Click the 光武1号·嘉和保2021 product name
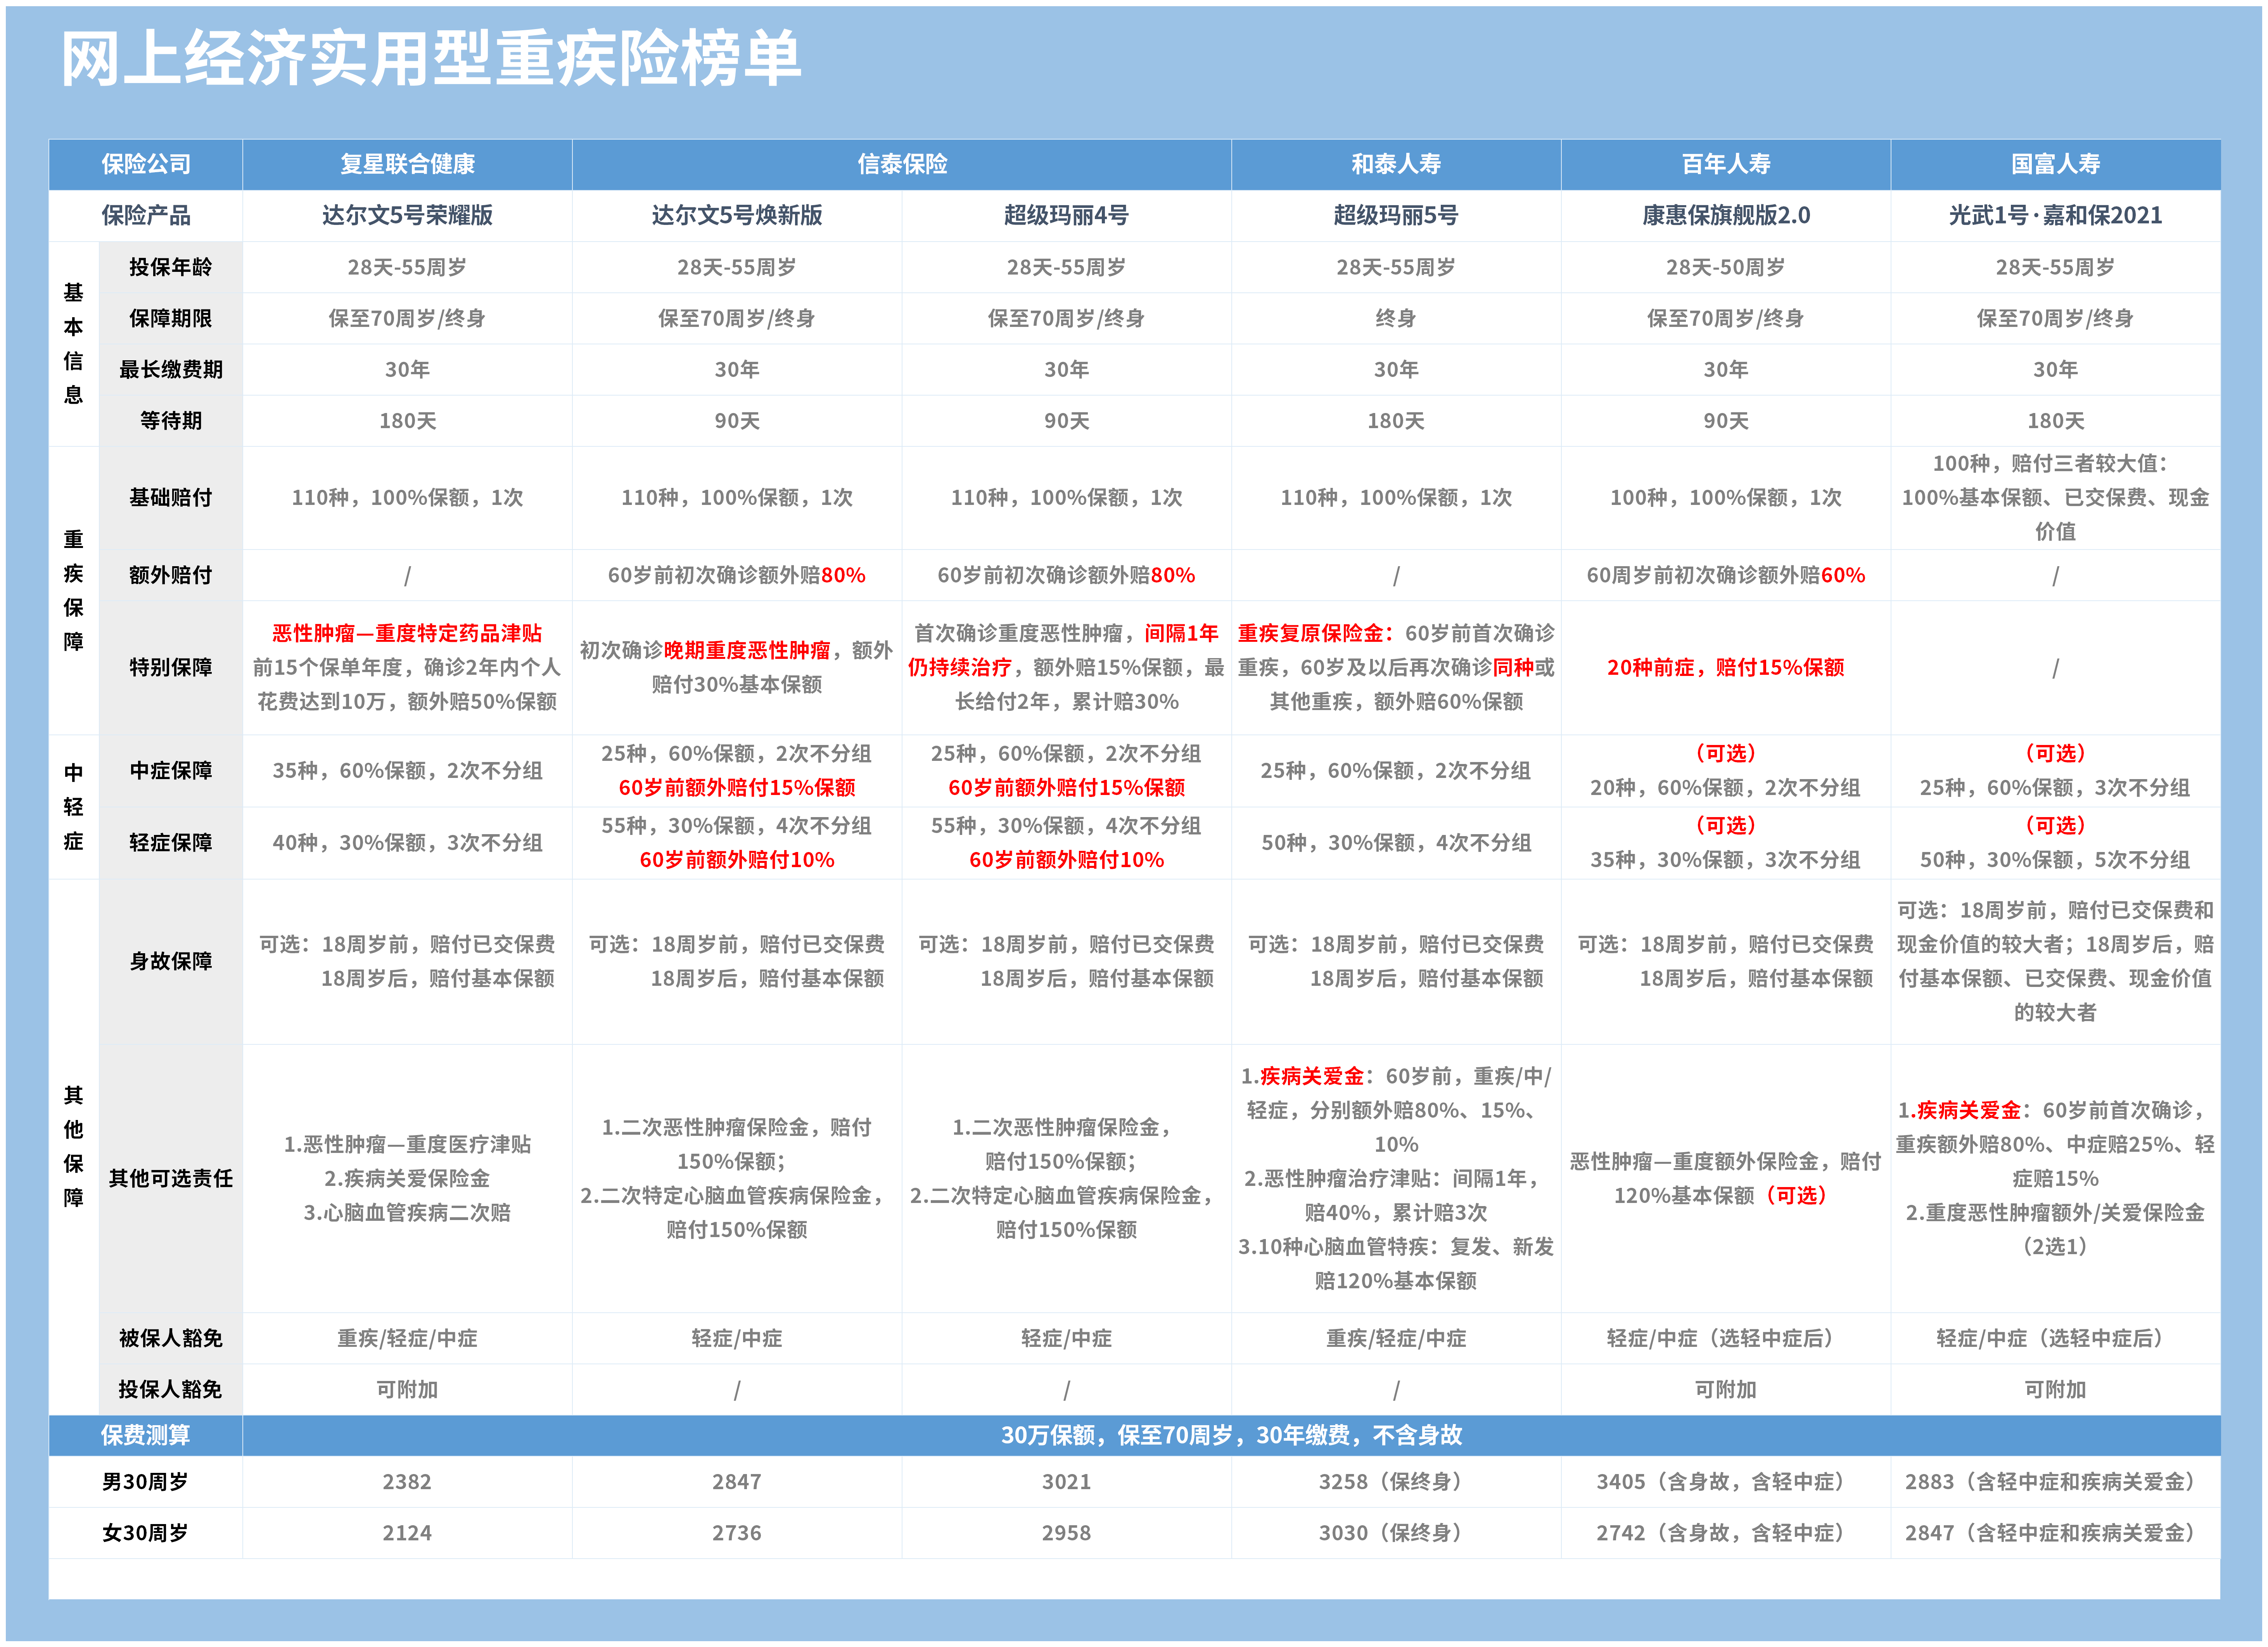Viewport: 2268px width, 1647px height. (x=2055, y=215)
